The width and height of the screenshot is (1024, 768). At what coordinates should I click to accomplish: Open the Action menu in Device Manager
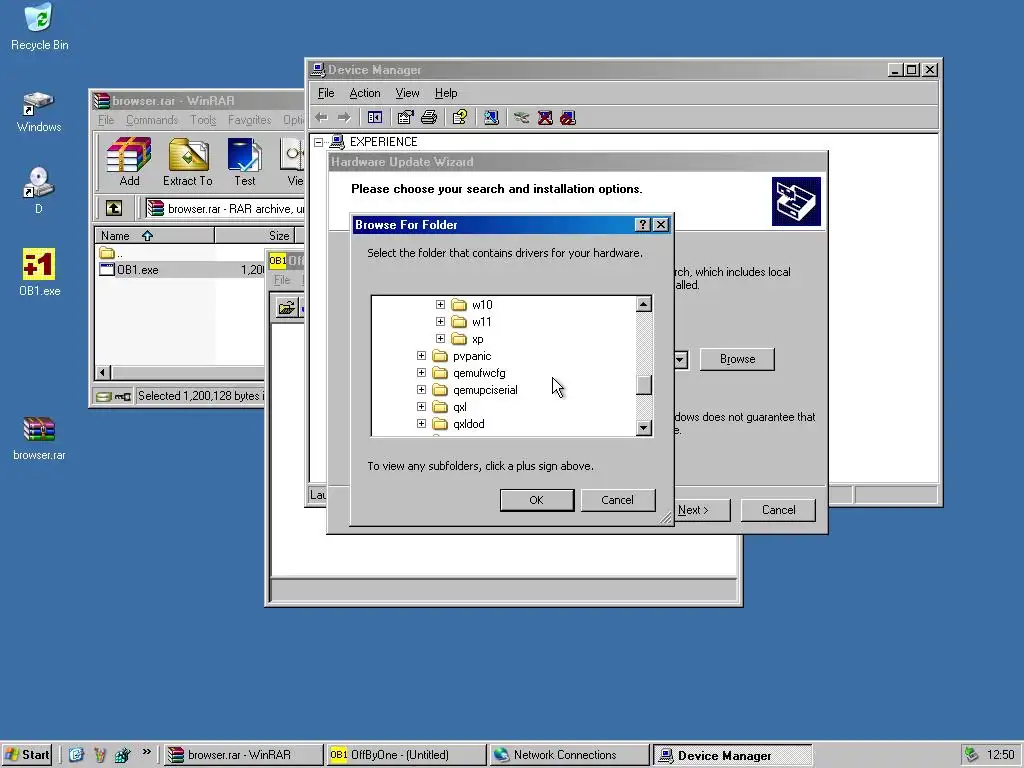(x=365, y=93)
